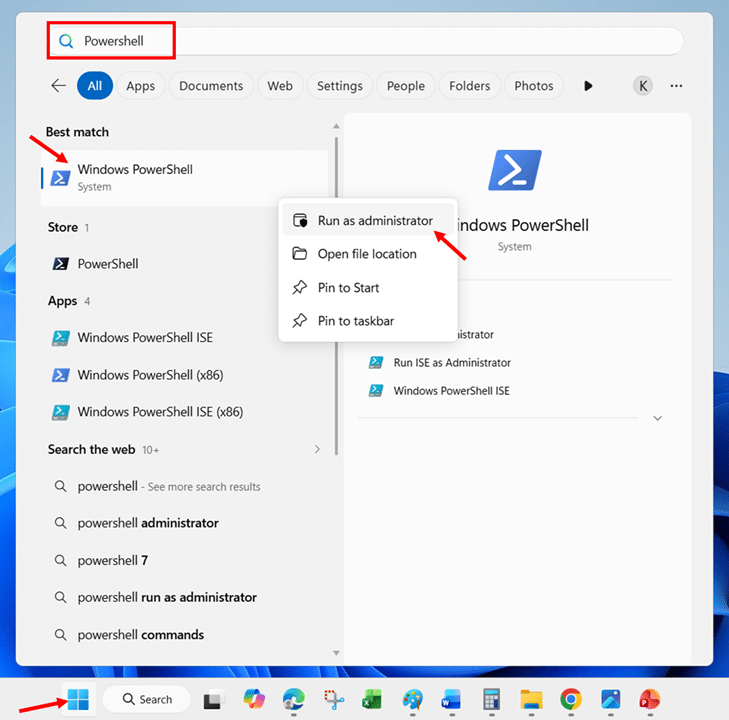Click the back arrow in search panel
Screen dimensions: 729x720
tap(59, 86)
